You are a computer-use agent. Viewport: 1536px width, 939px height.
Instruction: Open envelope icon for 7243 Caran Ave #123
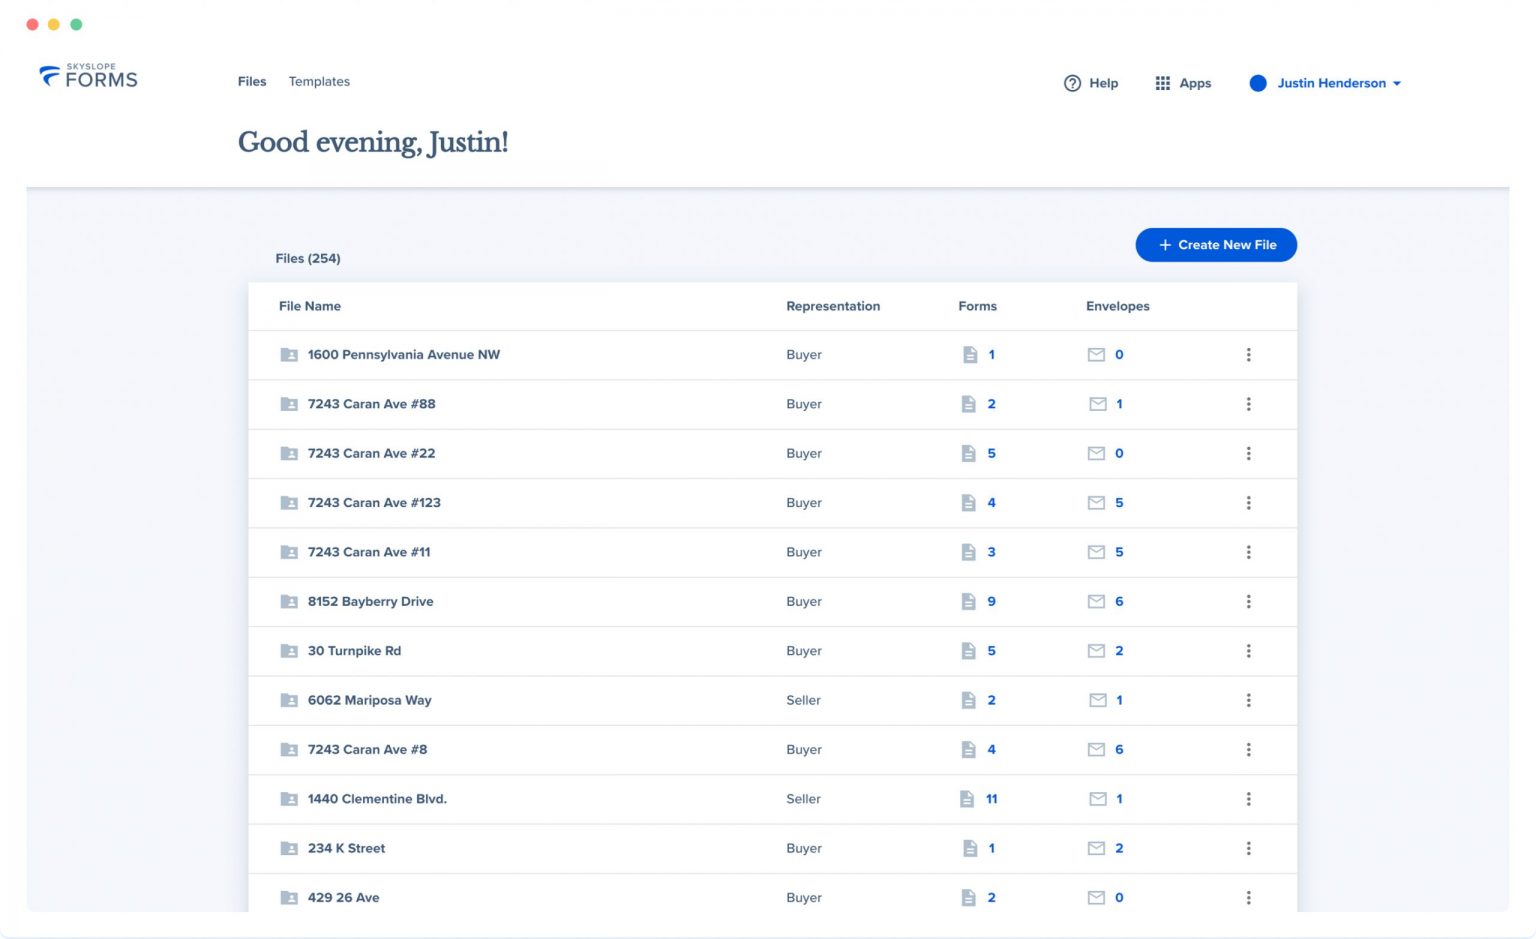pyautogui.click(x=1096, y=503)
